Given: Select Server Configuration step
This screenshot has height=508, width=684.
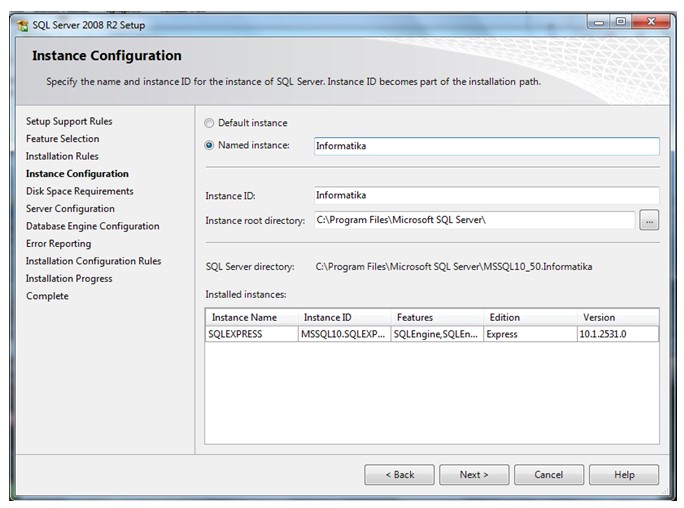Looking at the screenshot, I should pyautogui.click(x=70, y=208).
